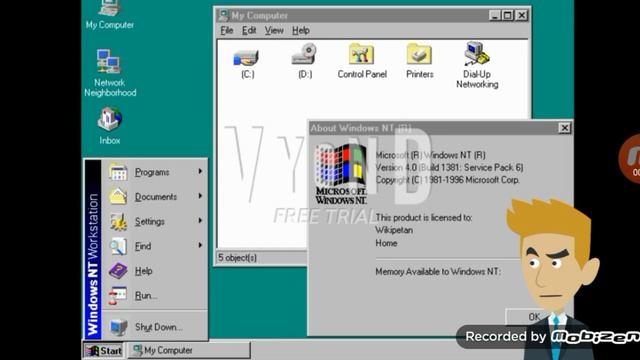640x360 pixels.
Task: Click the '5 object(s)' status bar text
Action: 237,258
